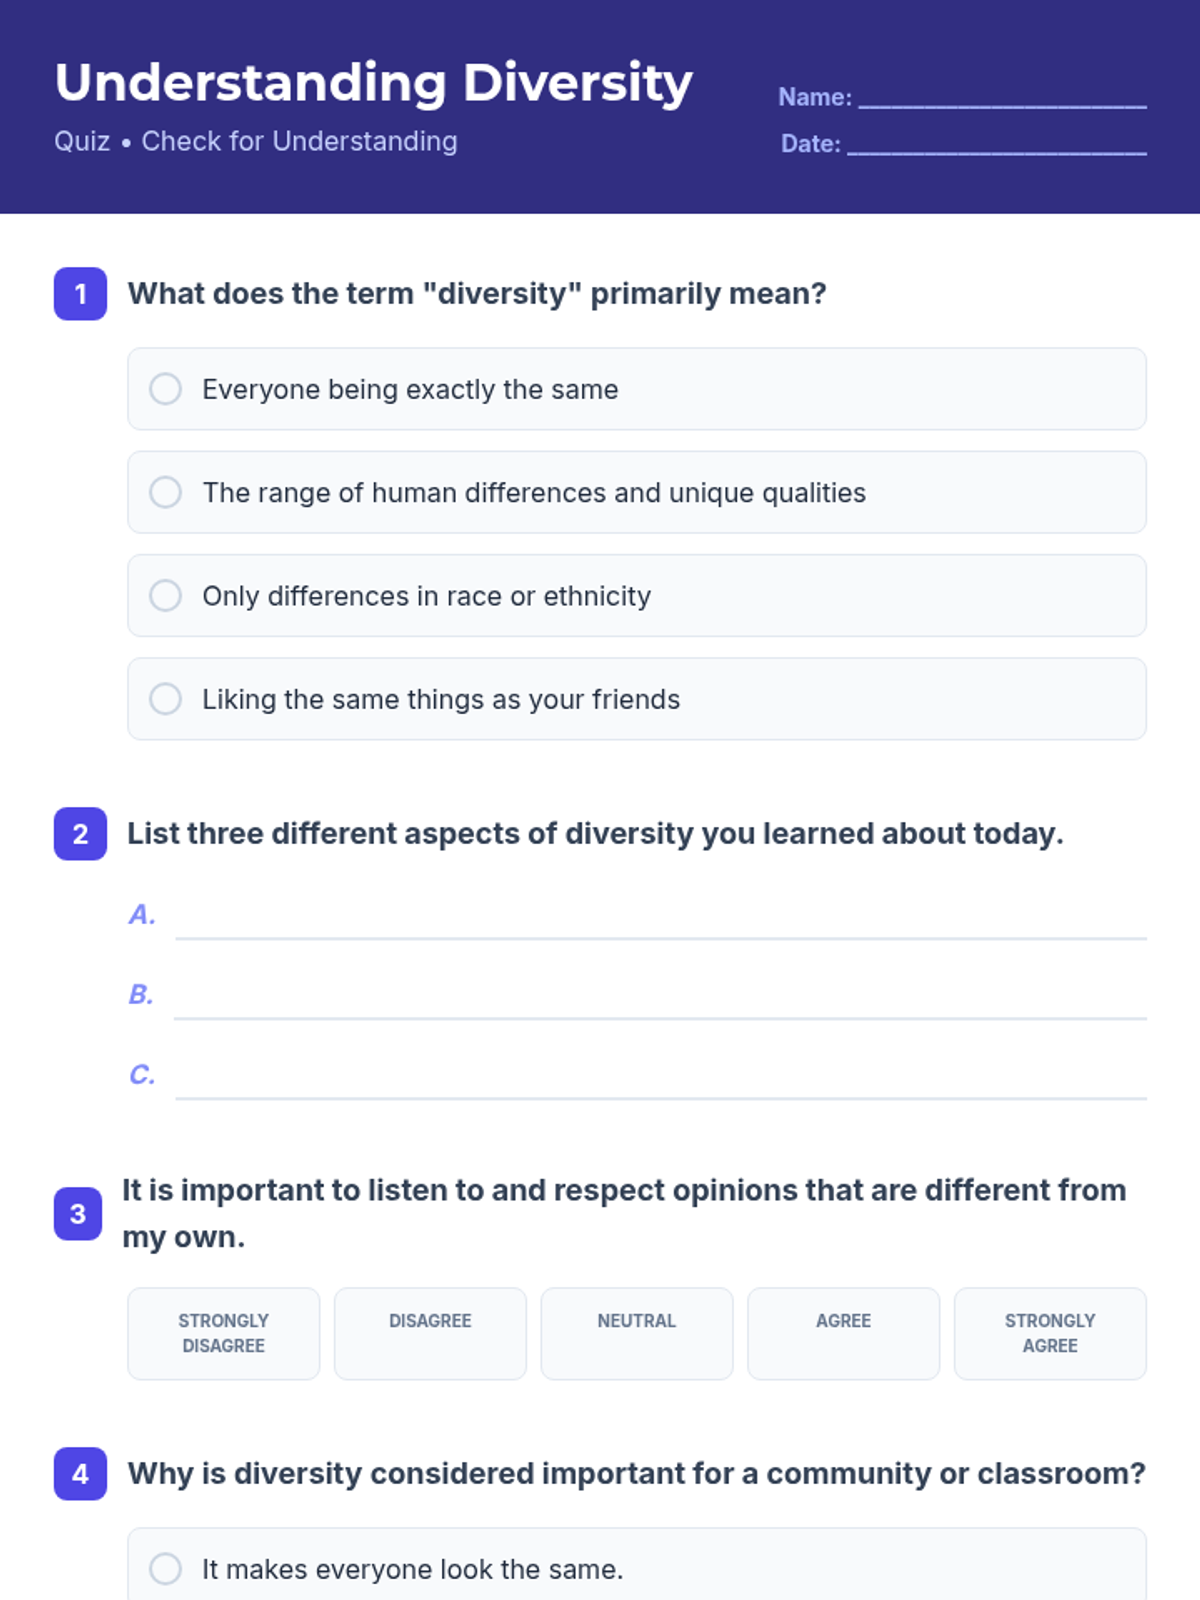Click the question 2 number badge

(80, 834)
